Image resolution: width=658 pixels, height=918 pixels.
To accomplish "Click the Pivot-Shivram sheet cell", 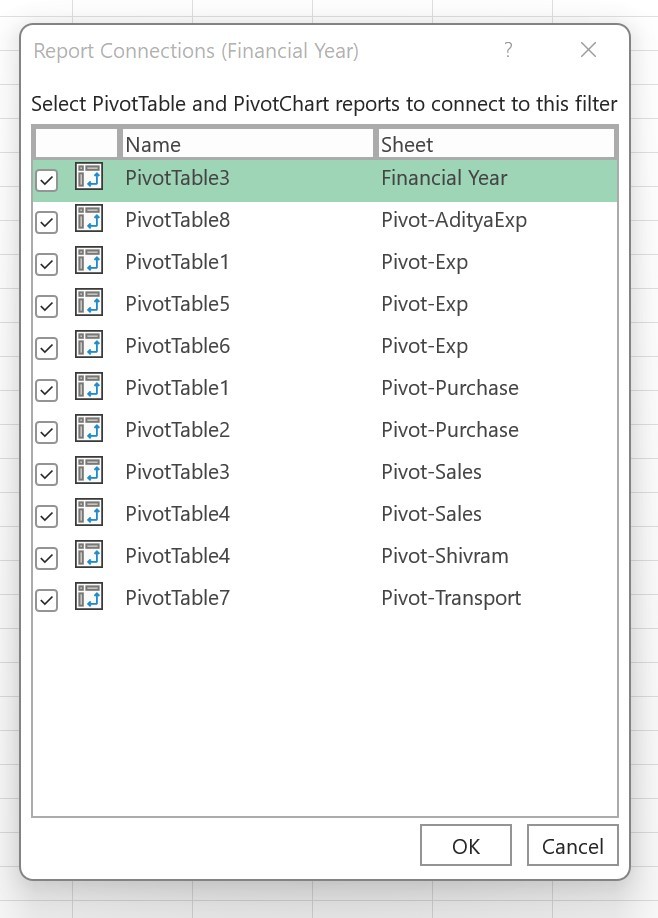I will 445,556.
